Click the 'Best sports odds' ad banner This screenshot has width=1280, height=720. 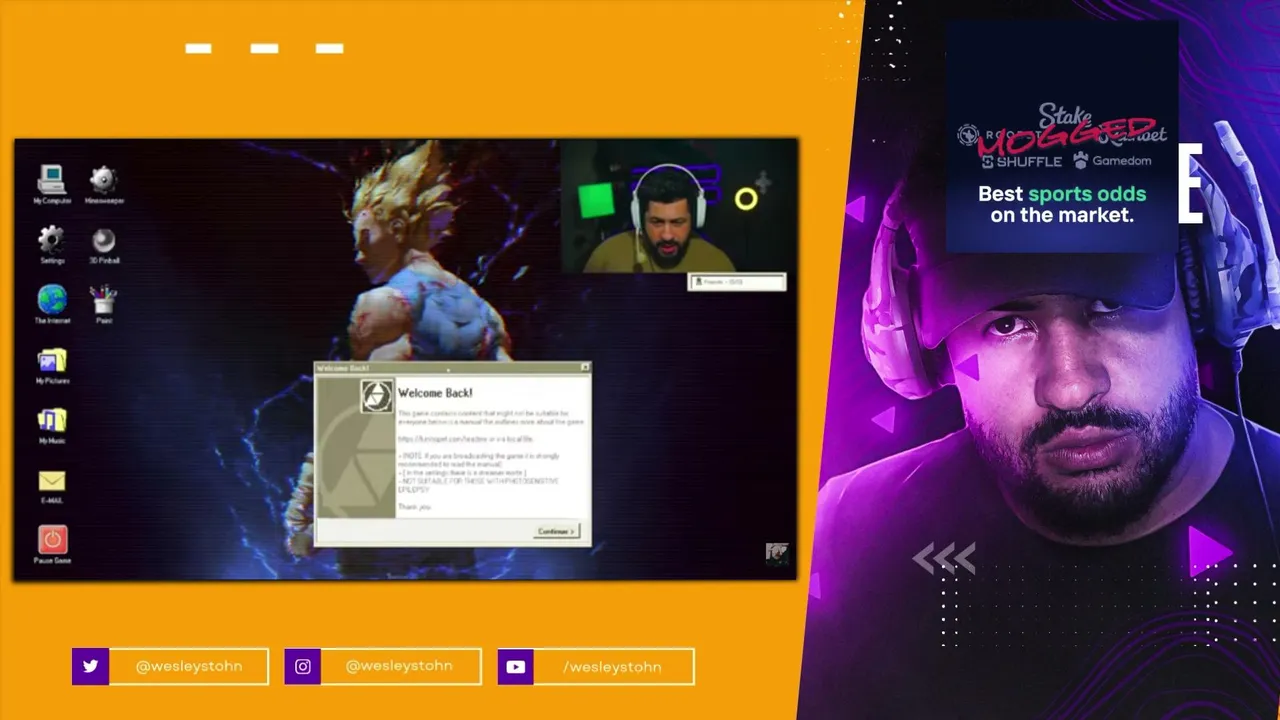tap(1062, 137)
